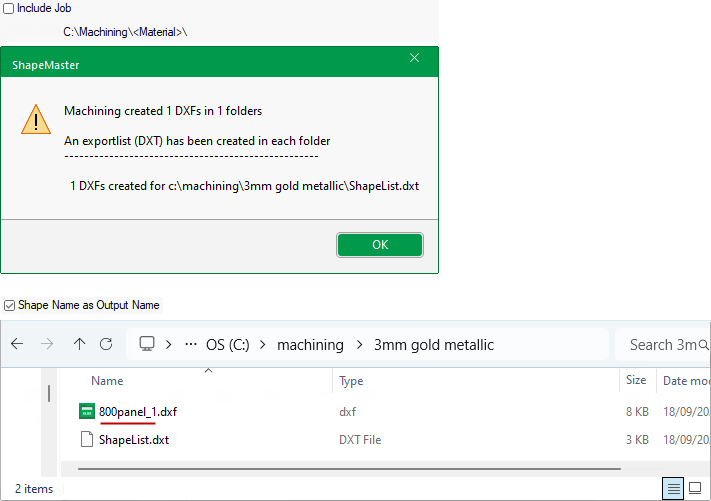The width and height of the screenshot is (711, 501).
Task: Click the This PC monitor icon
Action: pyautogui.click(x=147, y=344)
